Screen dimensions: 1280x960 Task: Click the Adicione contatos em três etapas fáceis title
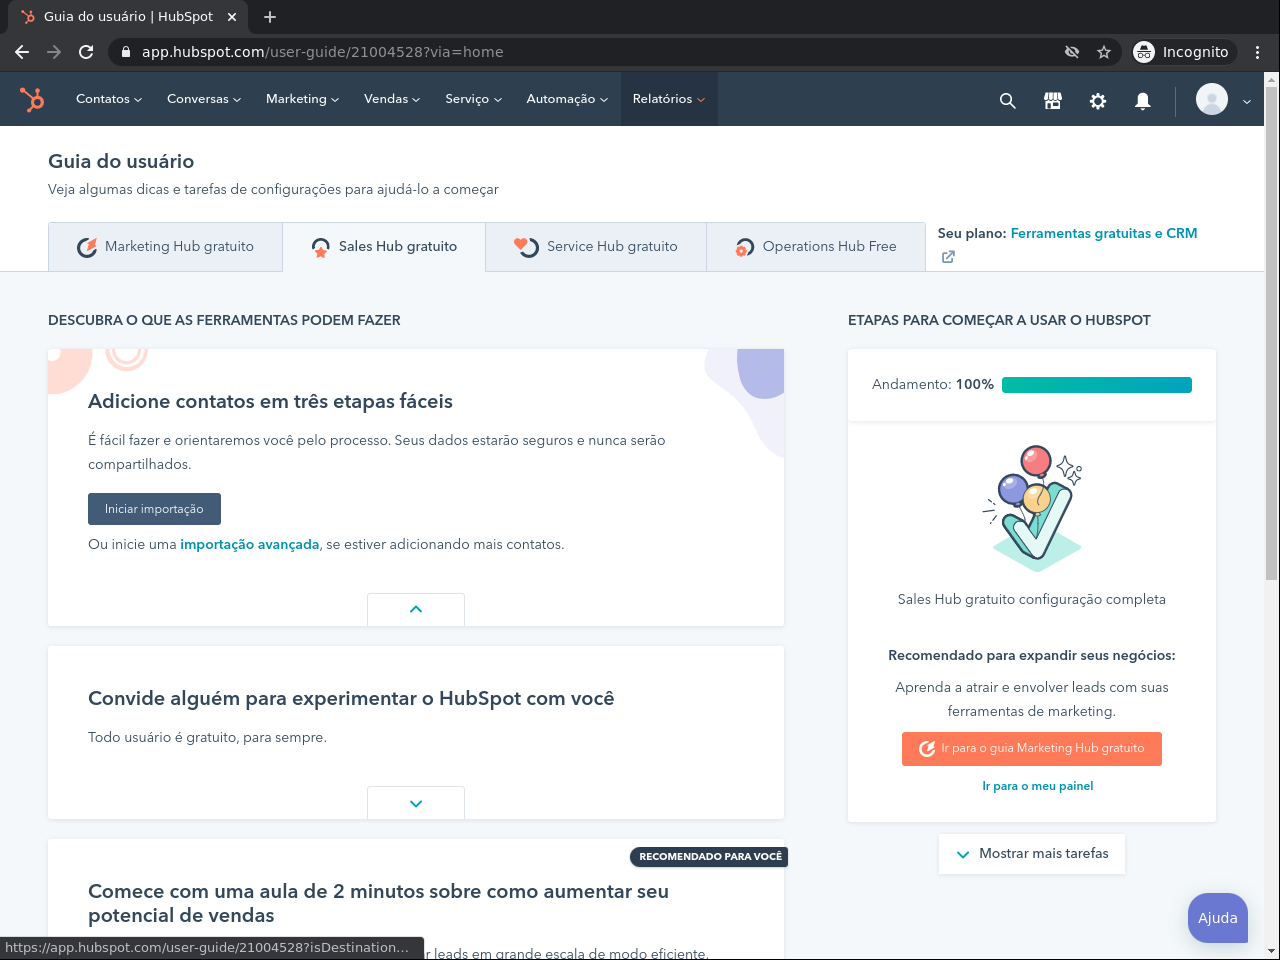[270, 402]
